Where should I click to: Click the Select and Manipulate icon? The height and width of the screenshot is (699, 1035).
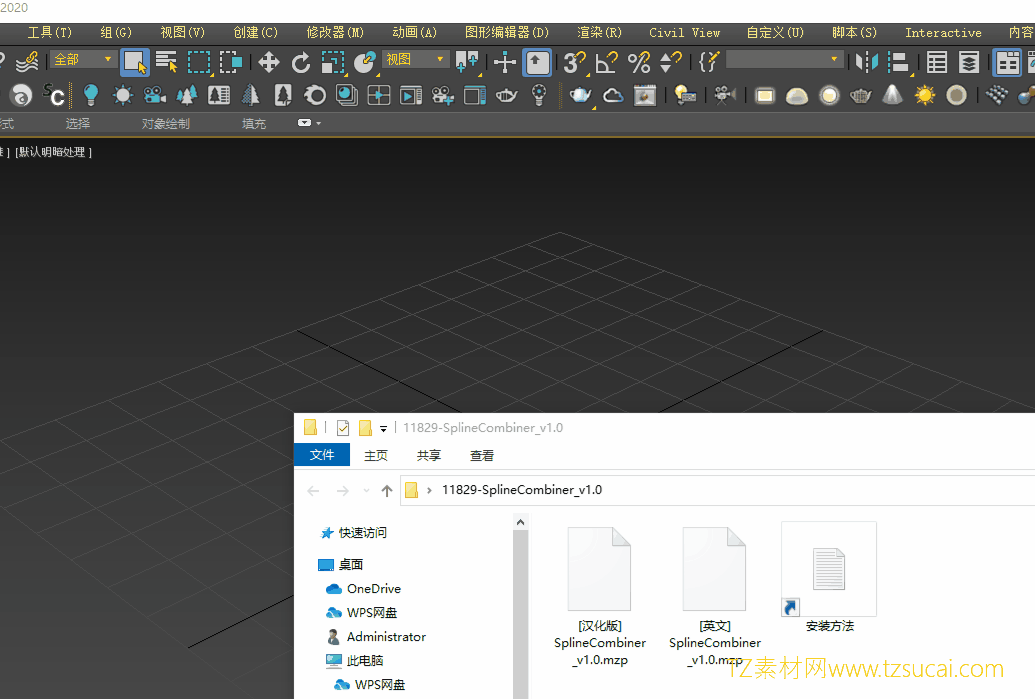(505, 62)
